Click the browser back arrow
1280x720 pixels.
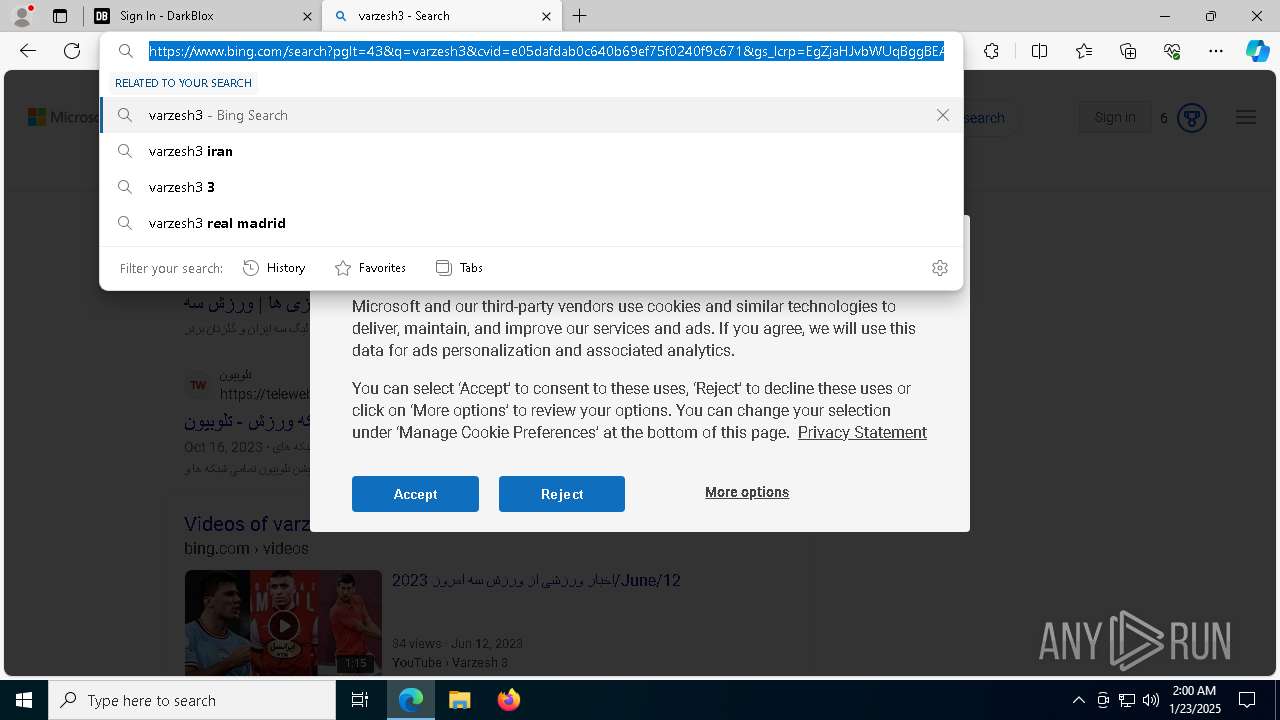[x=28, y=51]
